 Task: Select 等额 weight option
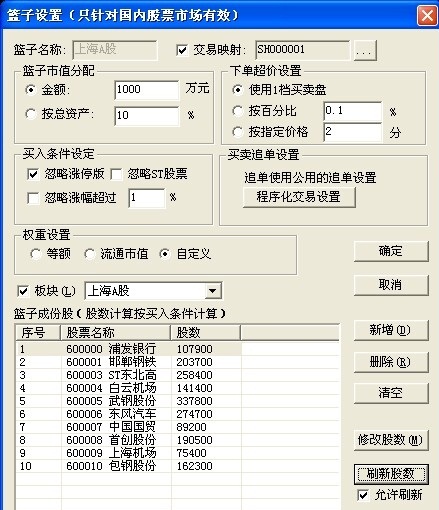coord(35,254)
